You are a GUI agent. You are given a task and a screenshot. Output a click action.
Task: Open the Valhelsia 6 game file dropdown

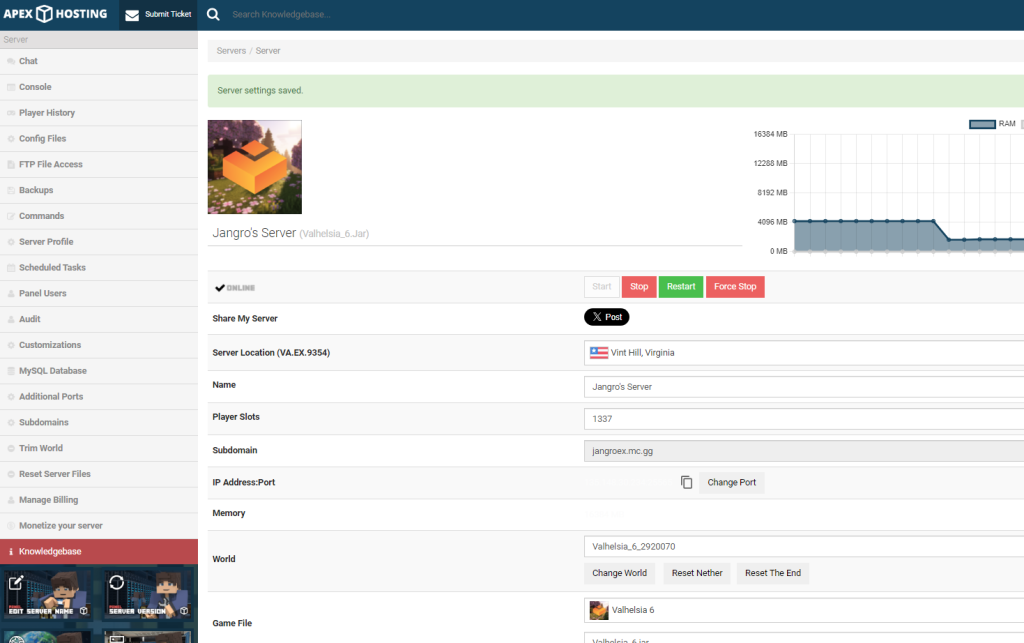coord(804,610)
